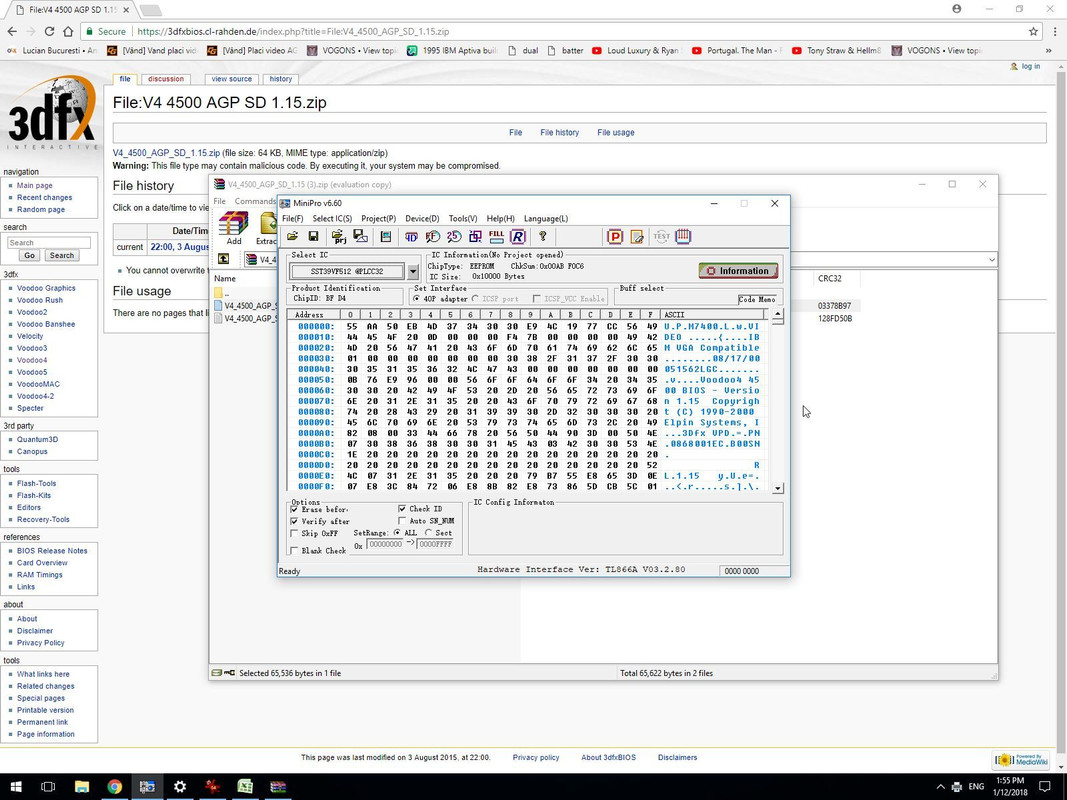Switch to the wiki discussion tab
The image size is (1067, 800).
pyautogui.click(x=166, y=79)
